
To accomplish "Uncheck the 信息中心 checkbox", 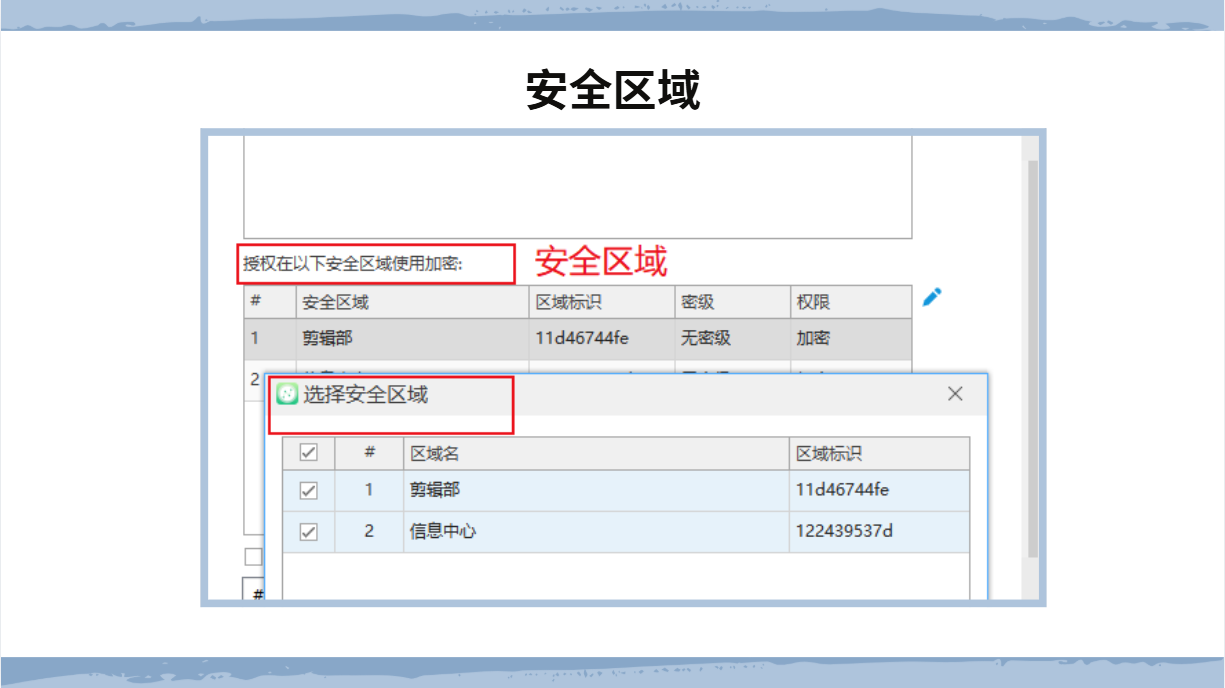I will (x=309, y=532).
